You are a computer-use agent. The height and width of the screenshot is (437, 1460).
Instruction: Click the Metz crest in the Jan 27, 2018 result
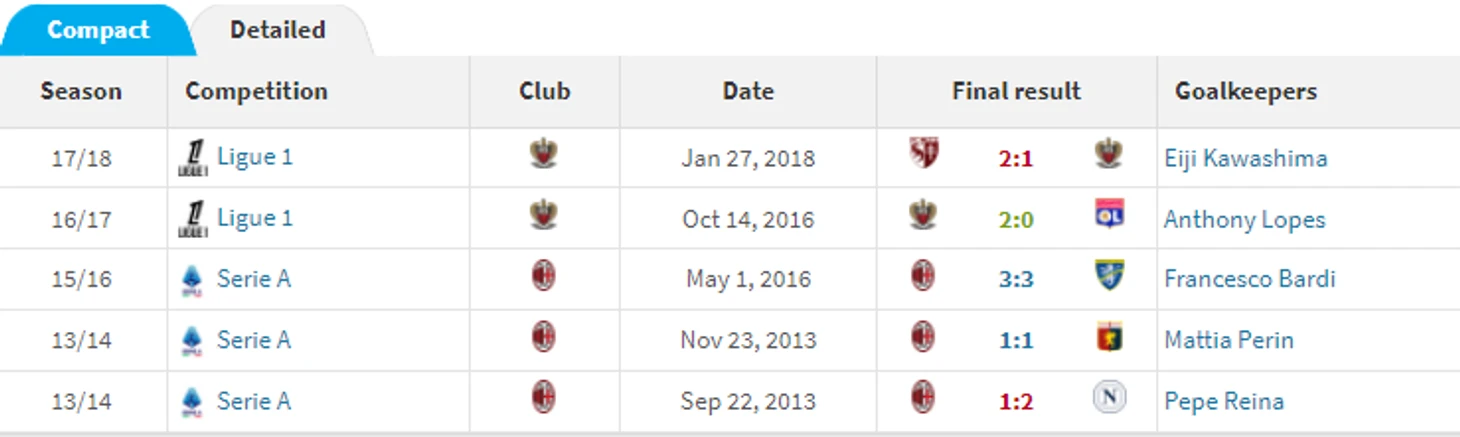[924, 154]
